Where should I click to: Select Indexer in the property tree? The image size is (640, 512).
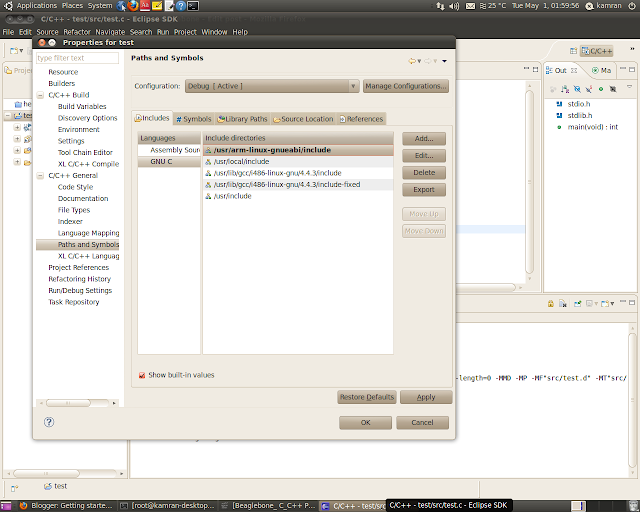click(x=70, y=222)
